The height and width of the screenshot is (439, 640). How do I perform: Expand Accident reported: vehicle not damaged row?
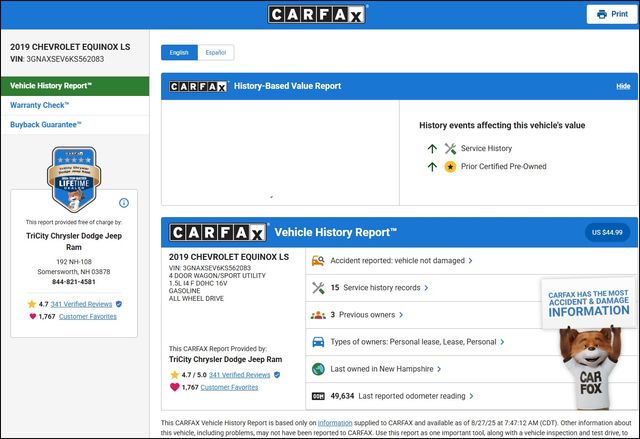pos(472,261)
